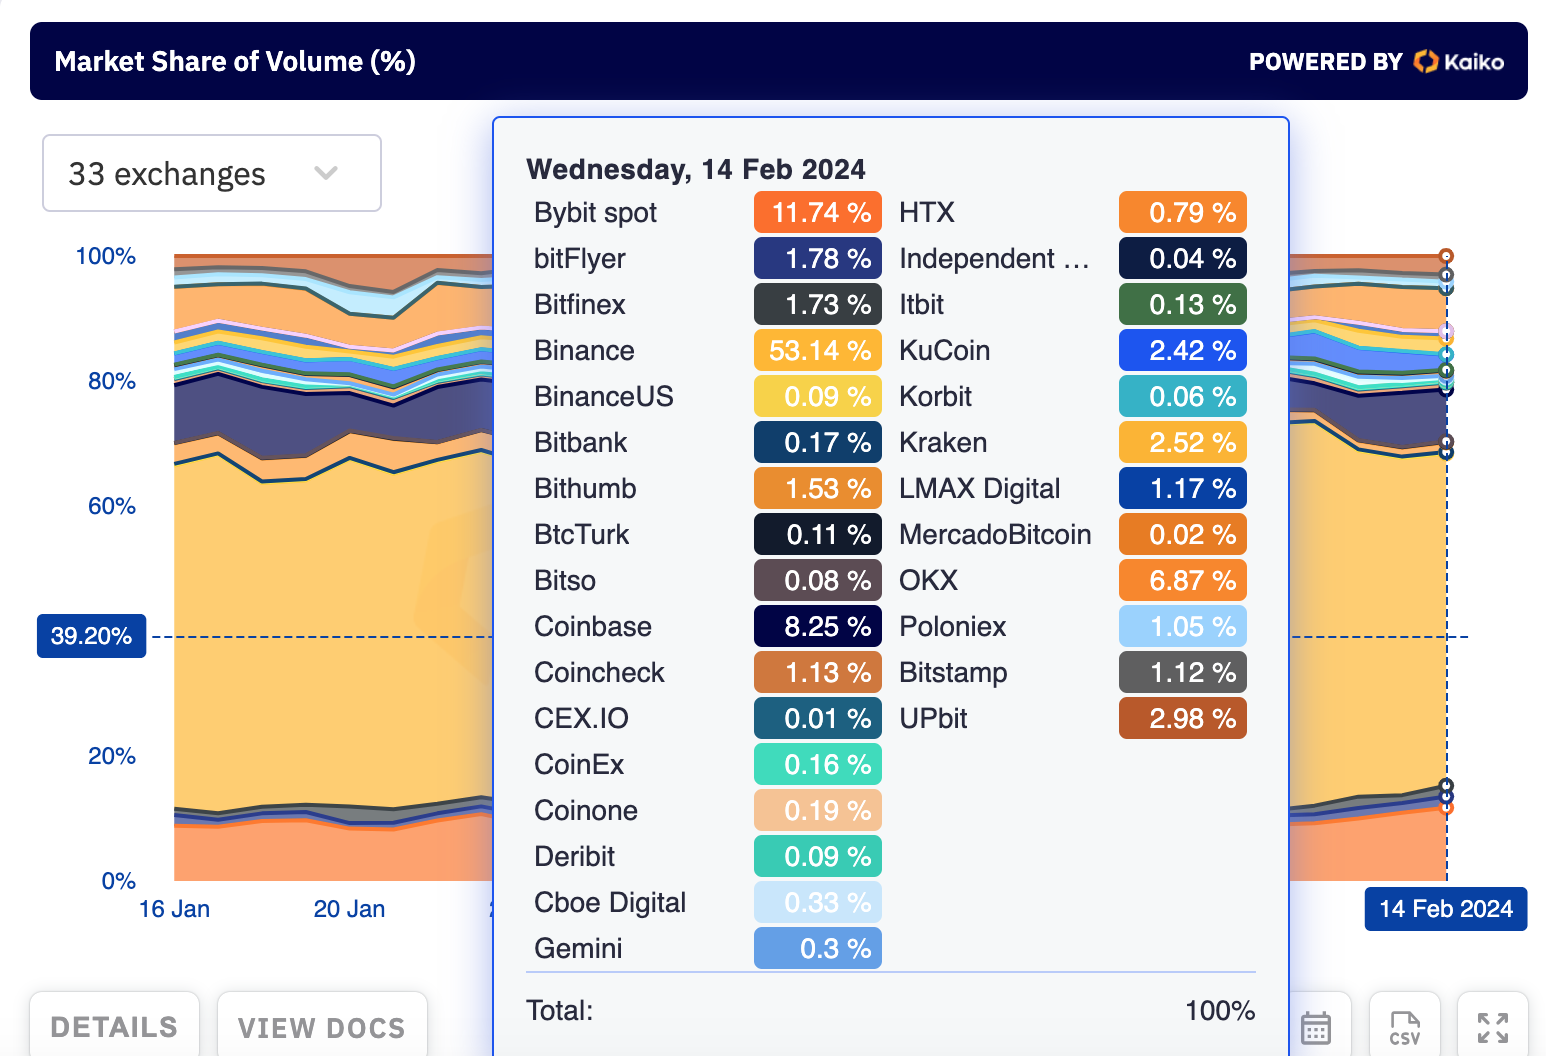Click the DETAILS button

114,1027
